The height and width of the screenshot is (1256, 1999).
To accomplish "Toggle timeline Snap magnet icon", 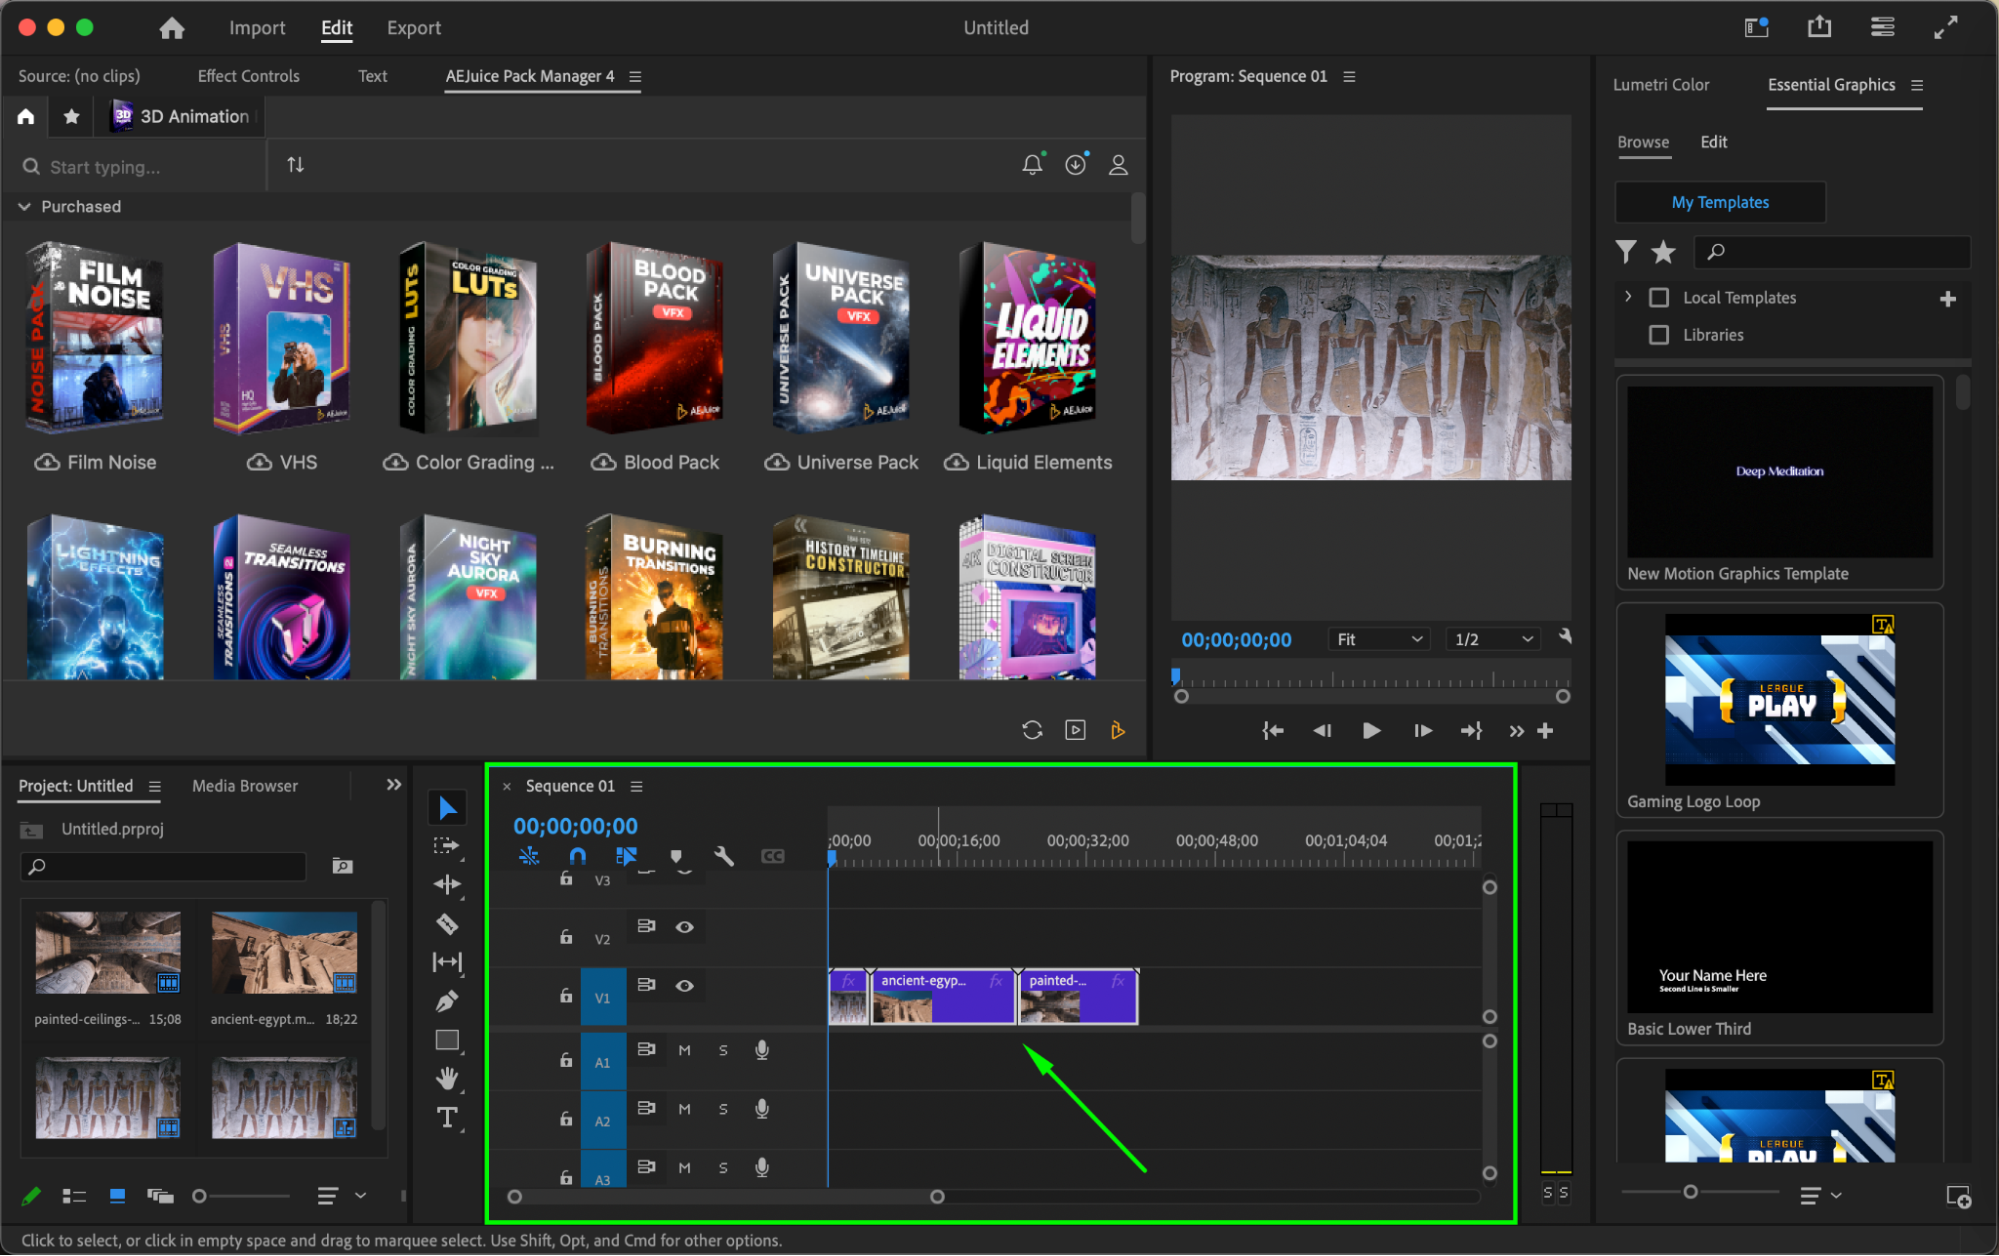I will (577, 856).
